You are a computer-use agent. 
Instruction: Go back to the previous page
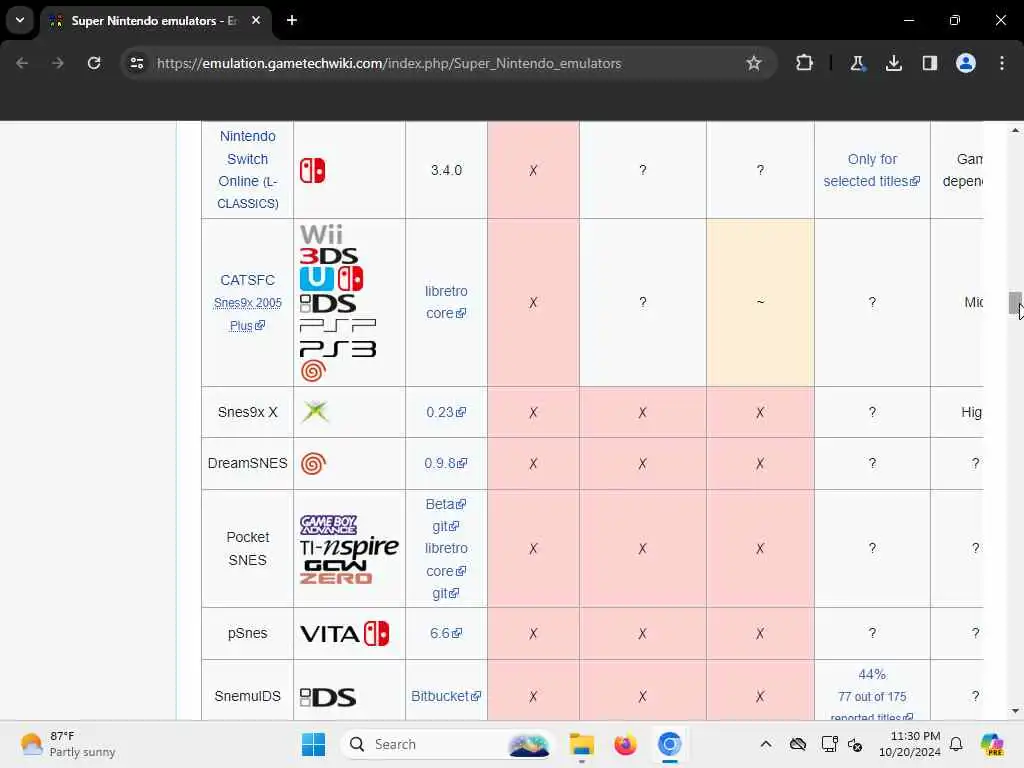22,63
